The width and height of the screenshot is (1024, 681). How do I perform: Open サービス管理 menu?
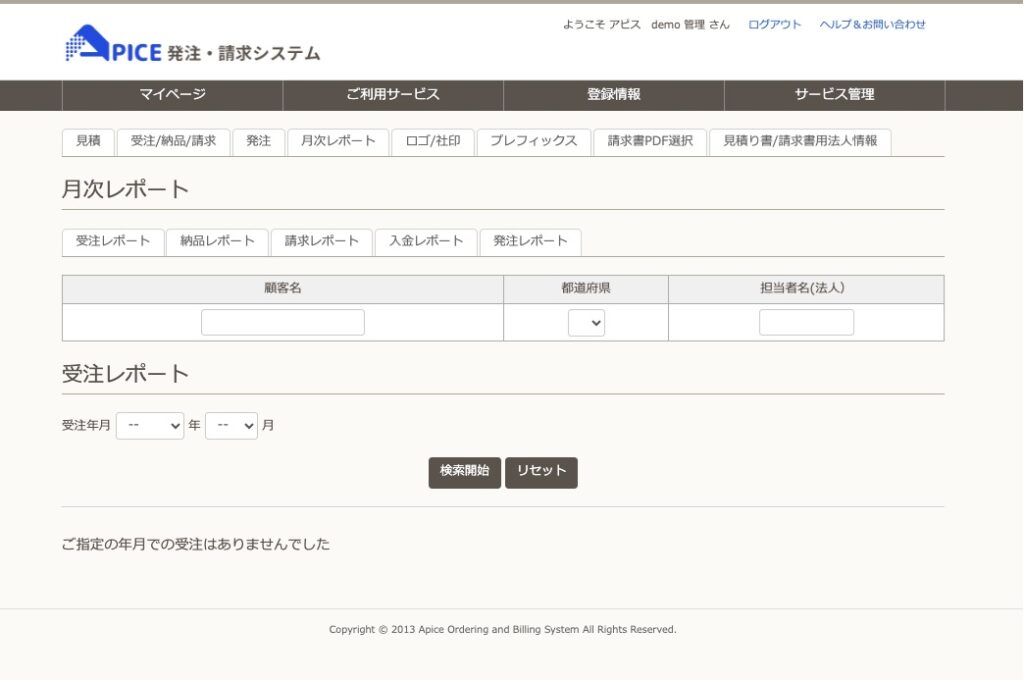[835, 95]
